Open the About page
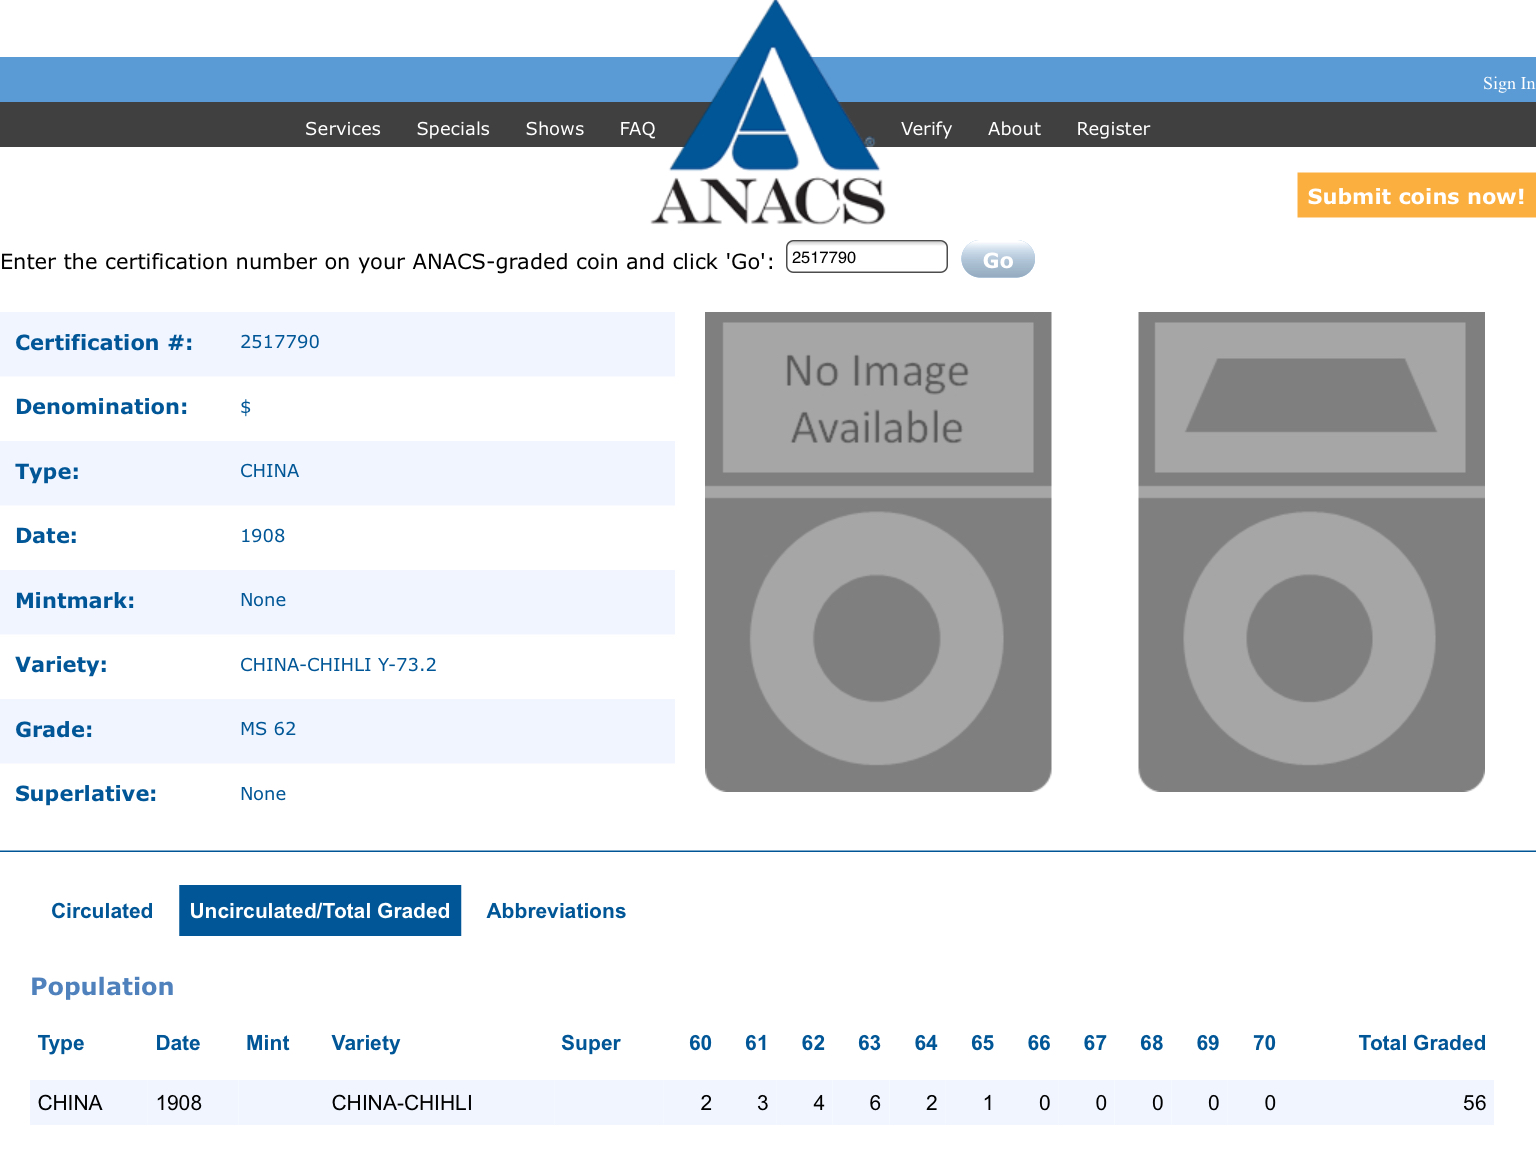Image resolution: width=1536 pixels, height=1166 pixels. coord(1014,129)
